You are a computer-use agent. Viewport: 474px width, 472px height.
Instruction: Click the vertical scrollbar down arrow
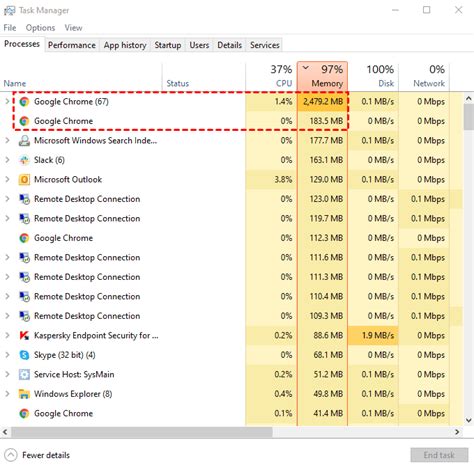coord(468,420)
